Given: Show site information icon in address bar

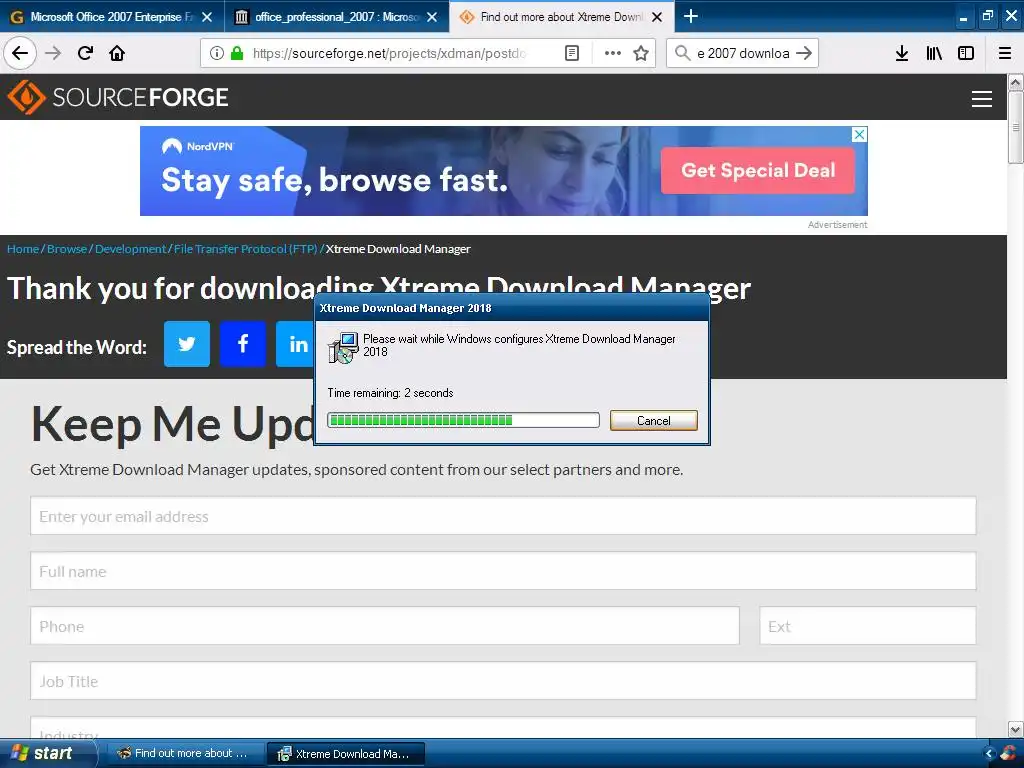Looking at the screenshot, I should pyautogui.click(x=217, y=53).
